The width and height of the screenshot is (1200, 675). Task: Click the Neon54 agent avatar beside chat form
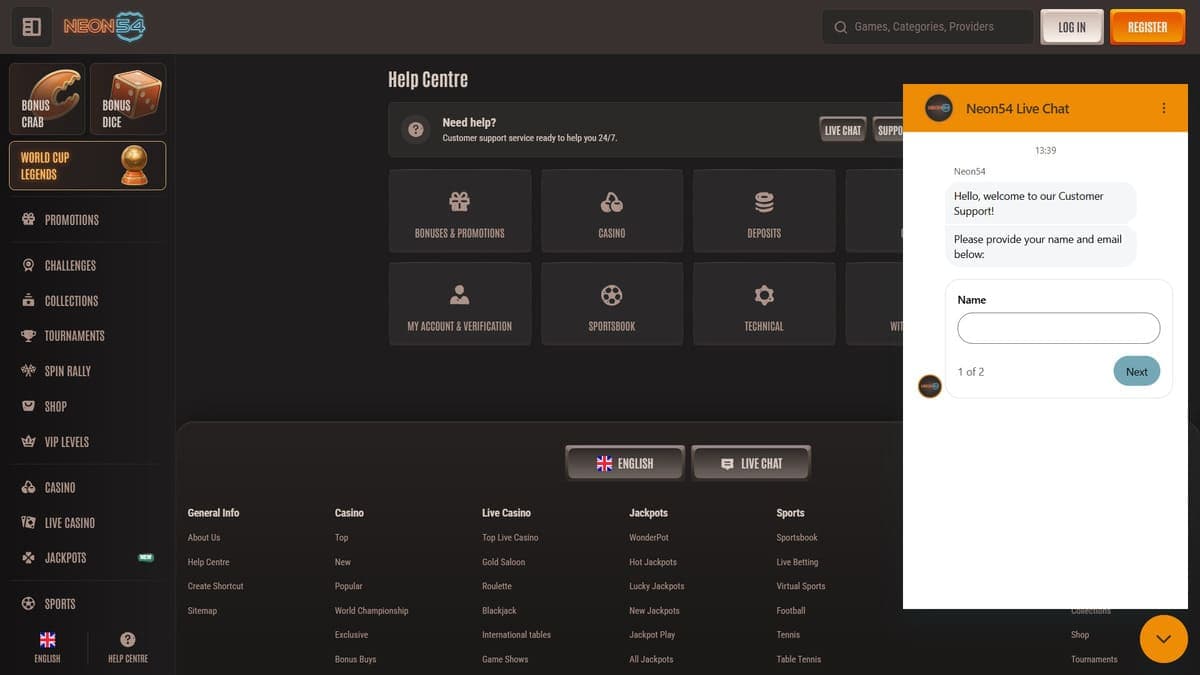pyautogui.click(x=930, y=386)
